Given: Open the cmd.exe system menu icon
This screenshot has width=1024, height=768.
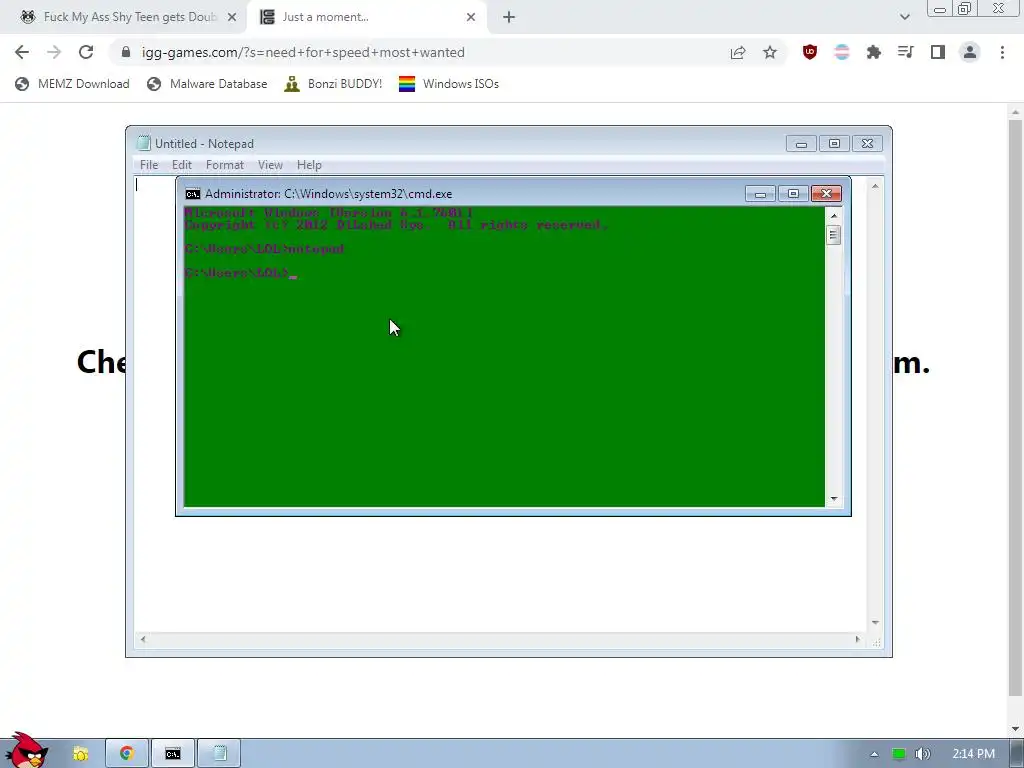Looking at the screenshot, I should pyautogui.click(x=193, y=194).
